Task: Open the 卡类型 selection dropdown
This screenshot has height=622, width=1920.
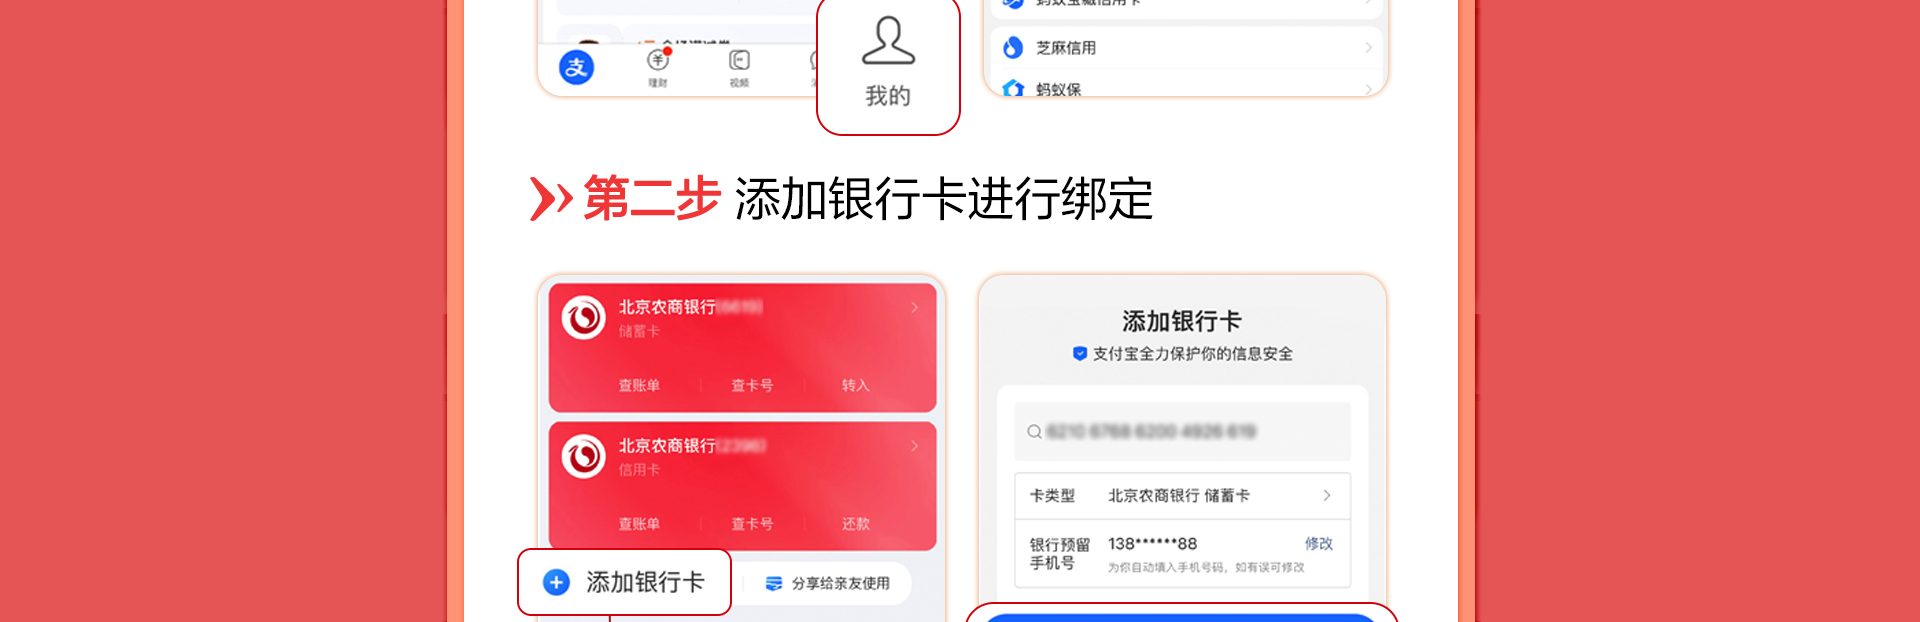Action: pyautogui.click(x=1182, y=496)
